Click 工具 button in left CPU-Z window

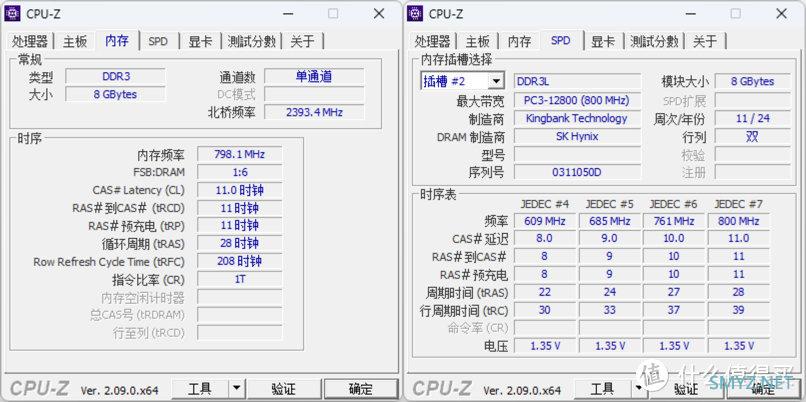pyautogui.click(x=200, y=389)
